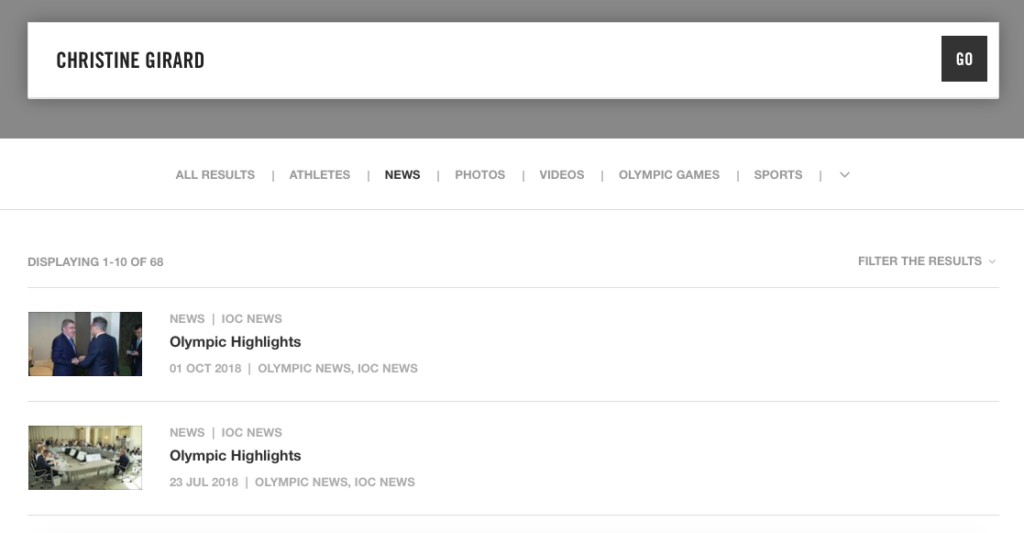Screen dimensions: 1024x533
Task: Open the Athletes results tab
Action: [x=319, y=175]
